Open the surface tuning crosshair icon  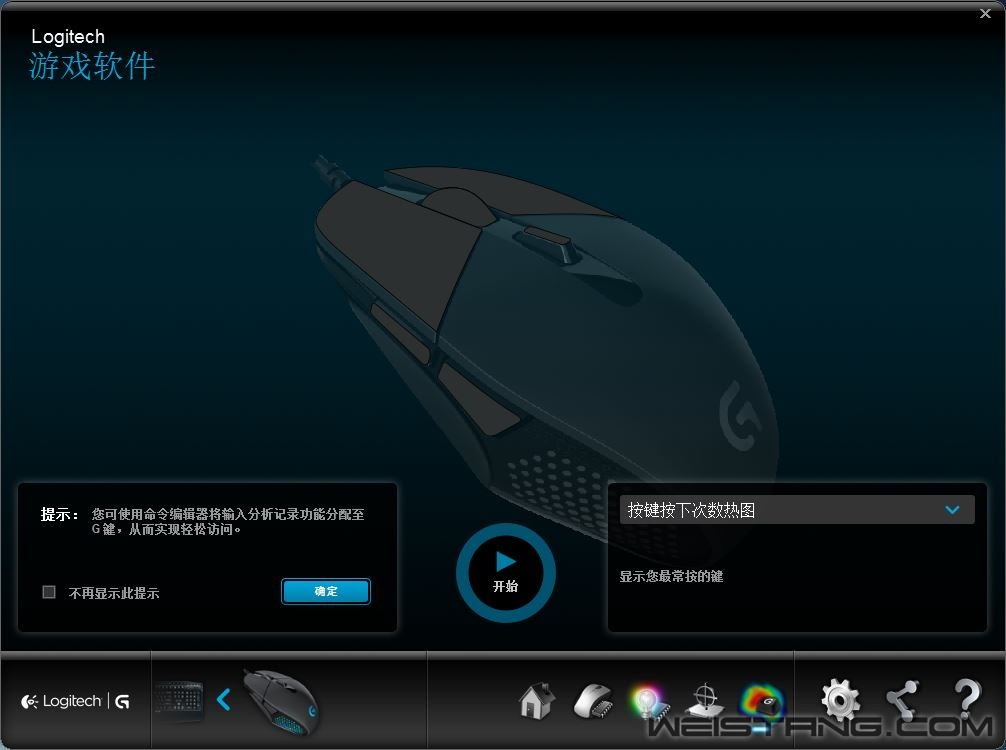tap(704, 701)
